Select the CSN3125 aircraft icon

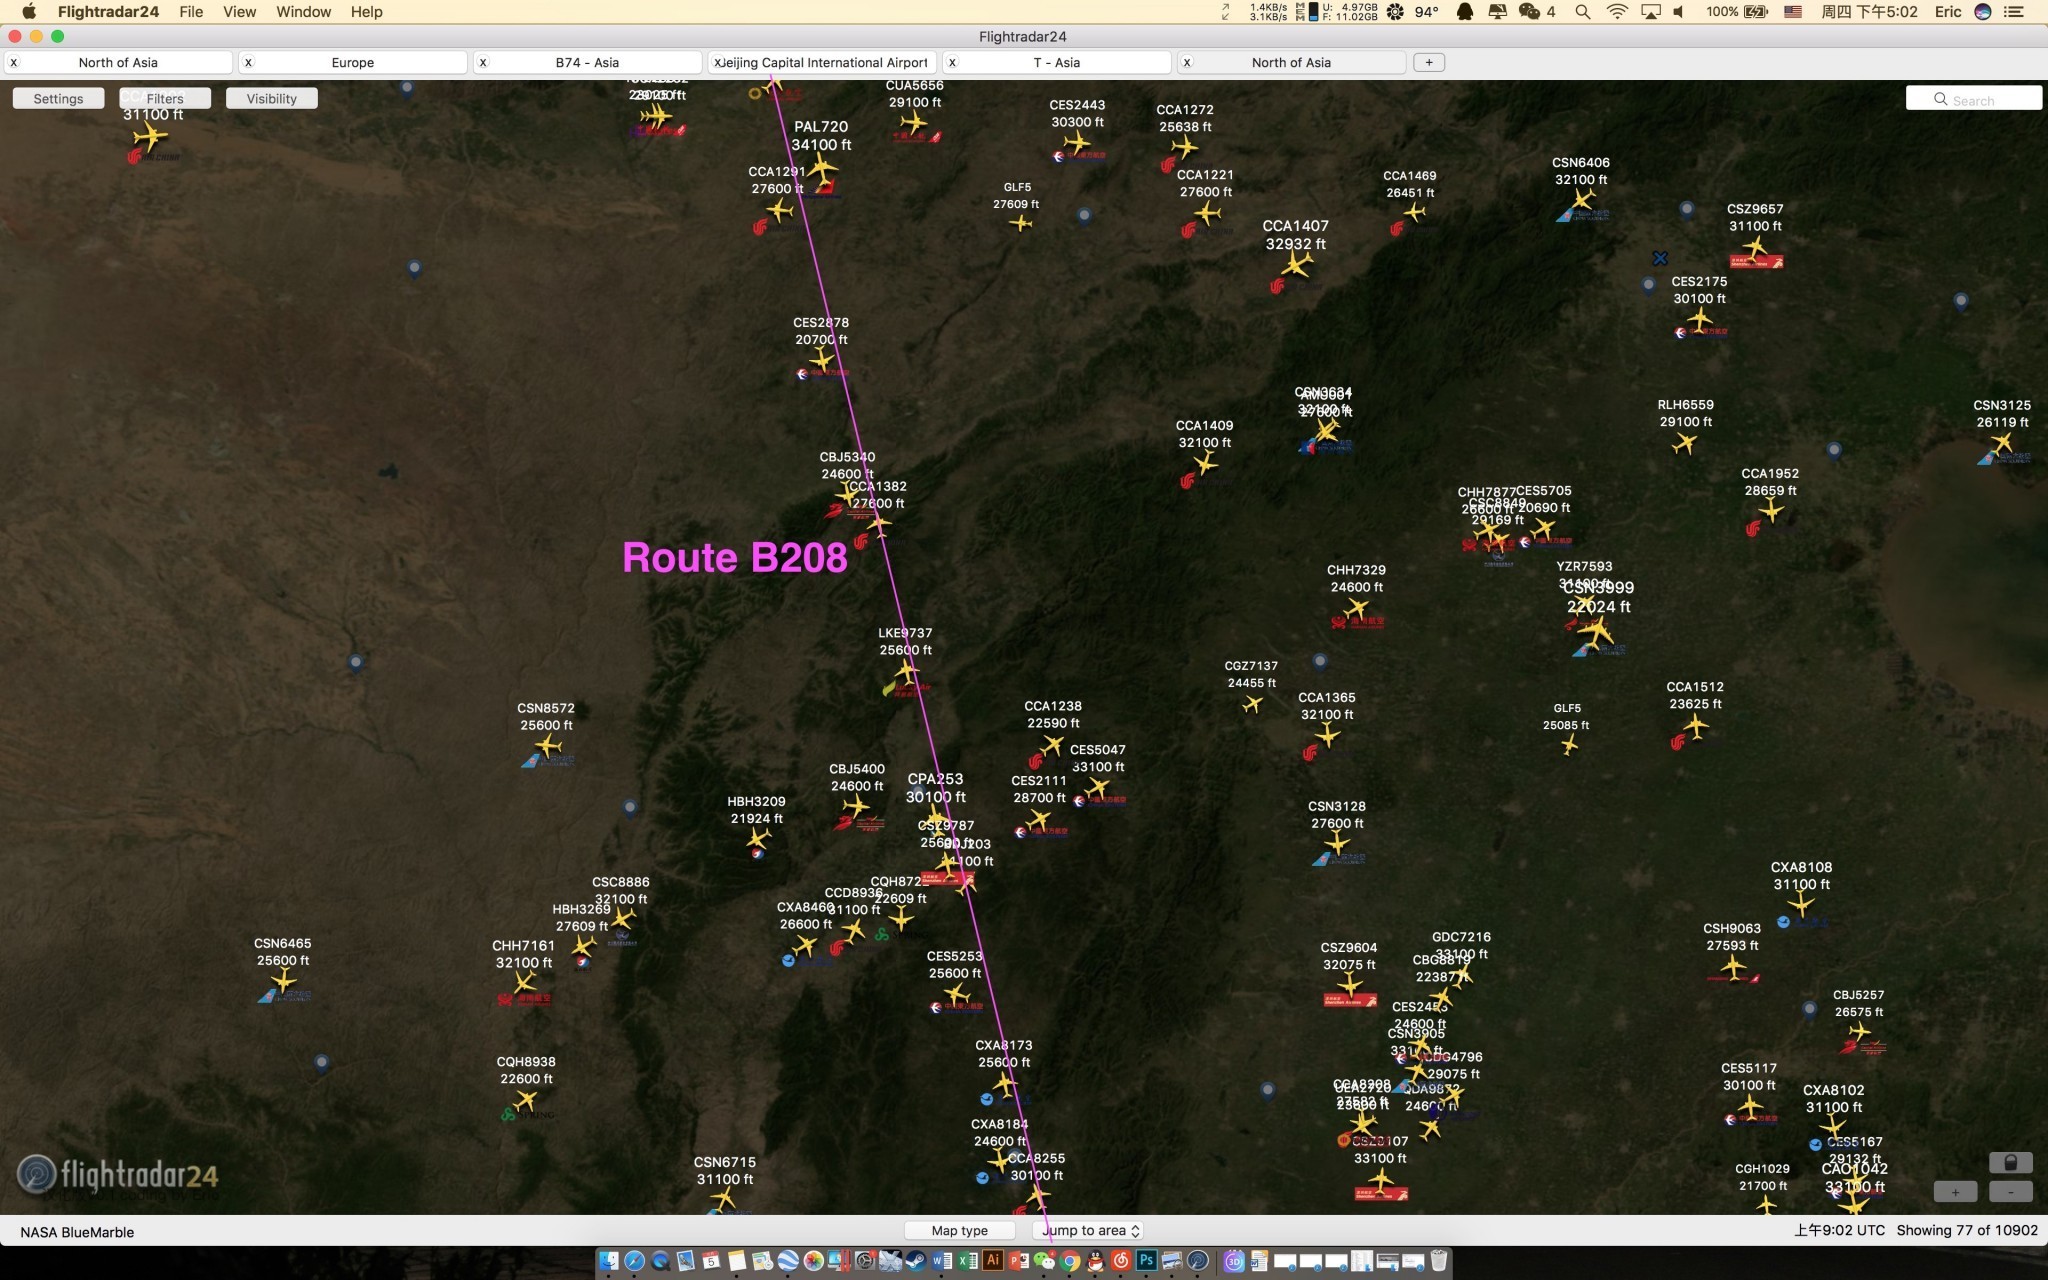[2002, 442]
